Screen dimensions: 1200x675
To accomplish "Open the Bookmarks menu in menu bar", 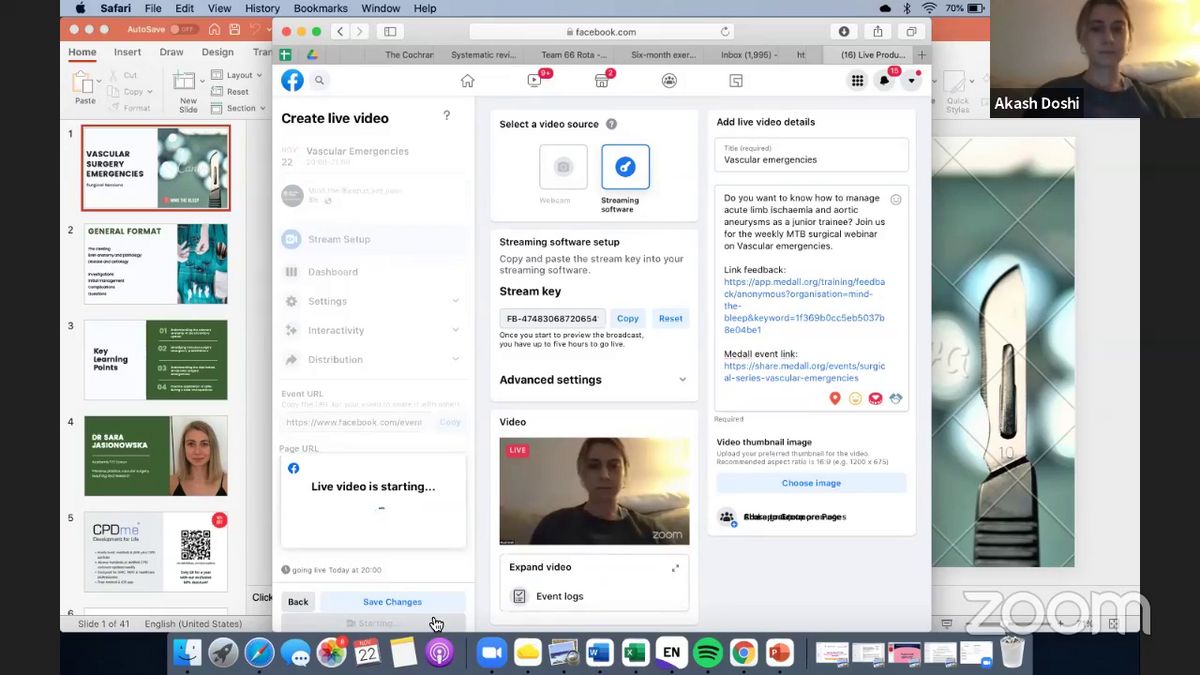I will point(320,8).
